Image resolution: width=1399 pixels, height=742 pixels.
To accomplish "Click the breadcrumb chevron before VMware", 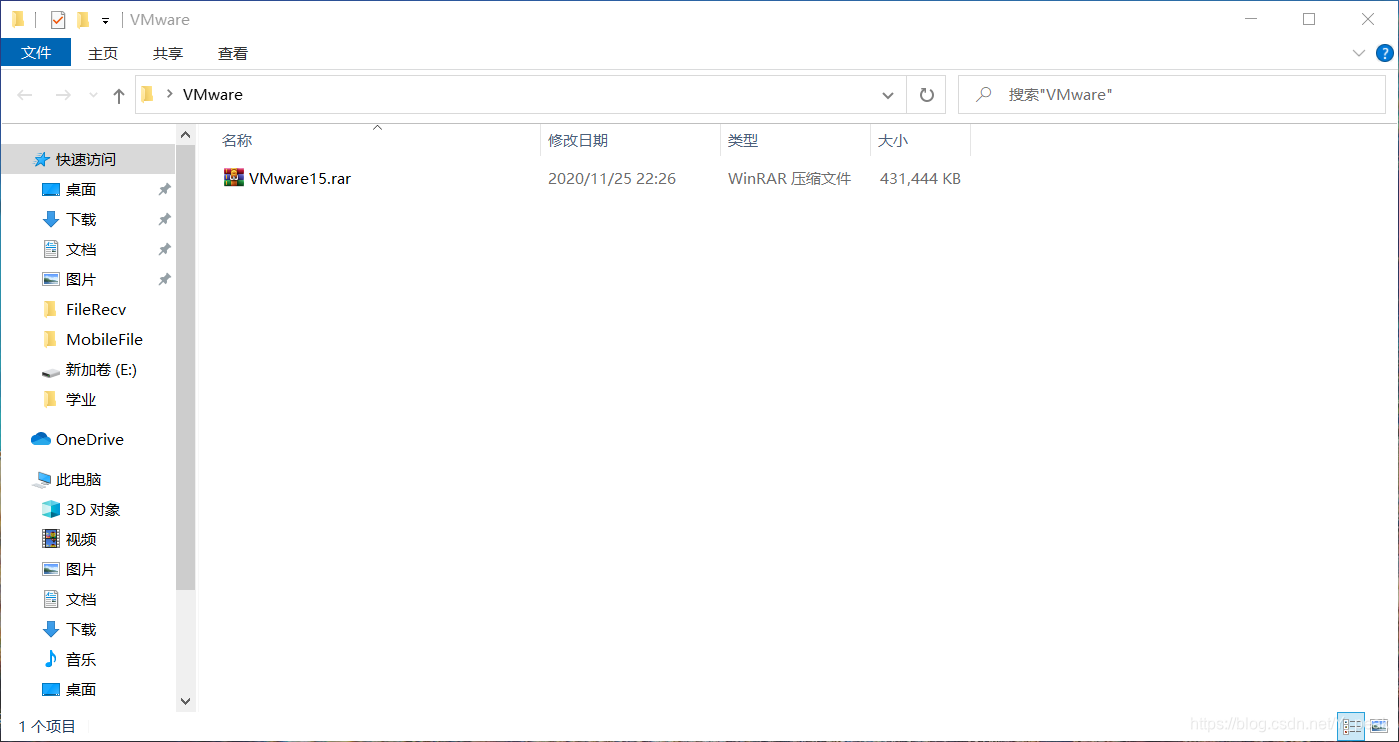I will 170,94.
